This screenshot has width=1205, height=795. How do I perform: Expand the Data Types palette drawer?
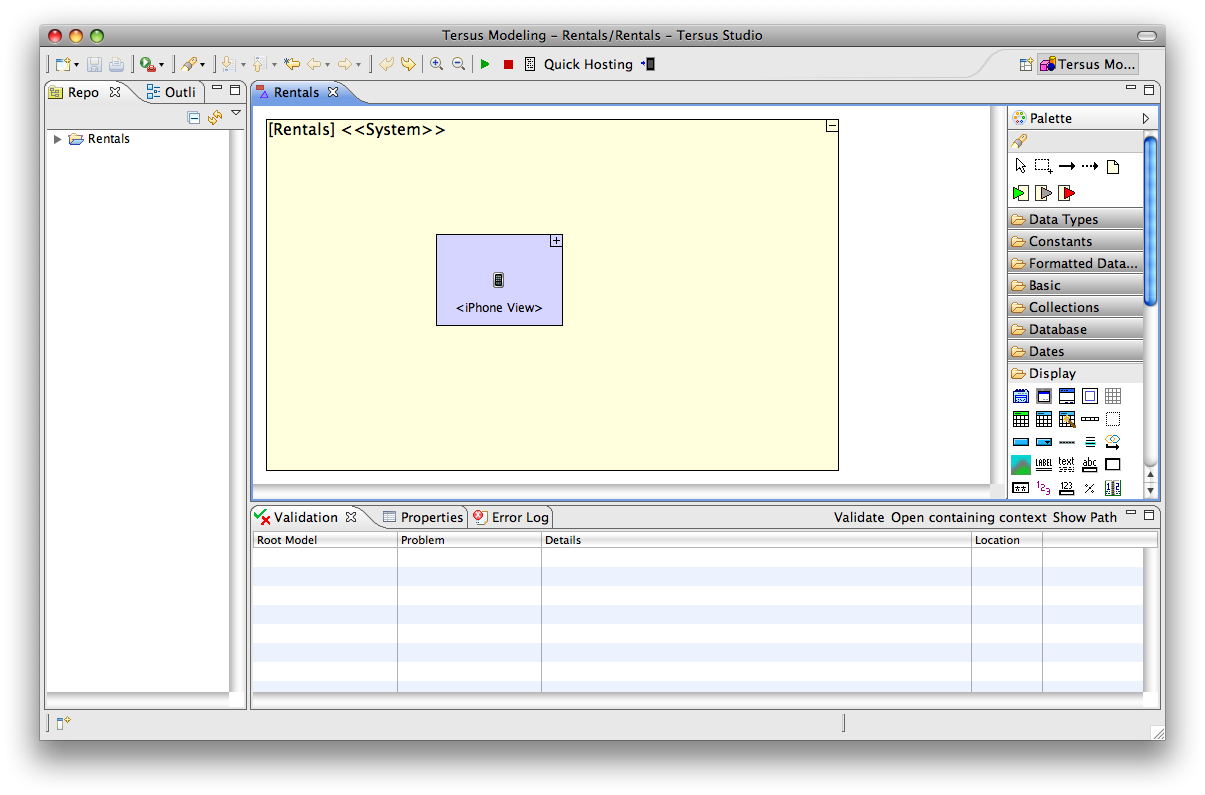[1075, 219]
